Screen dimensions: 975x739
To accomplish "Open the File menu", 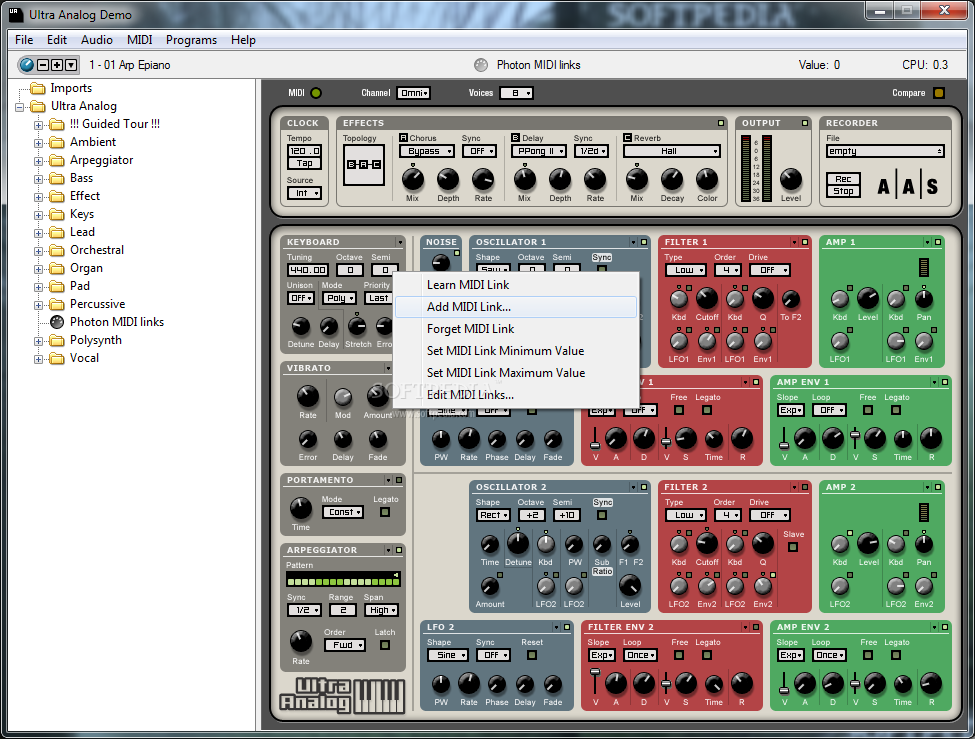I will (x=24, y=40).
